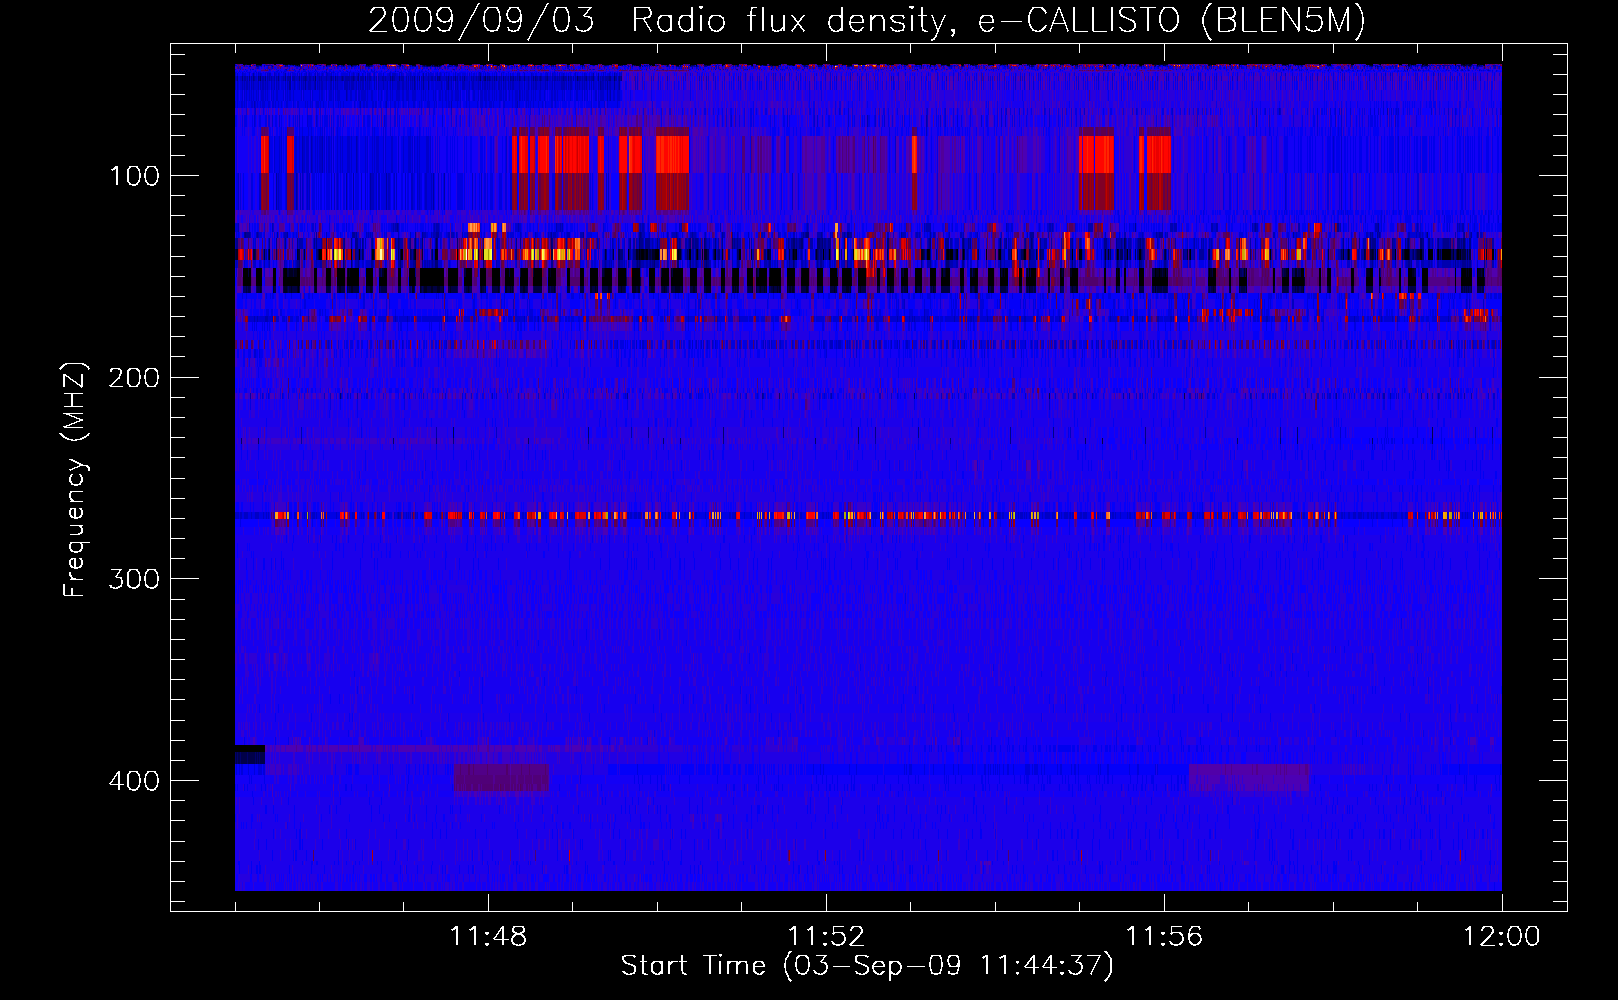1618x1000 pixels.
Task: Click the 'Frequency (MHZ)' axis label
Action: pyautogui.click(x=75, y=479)
